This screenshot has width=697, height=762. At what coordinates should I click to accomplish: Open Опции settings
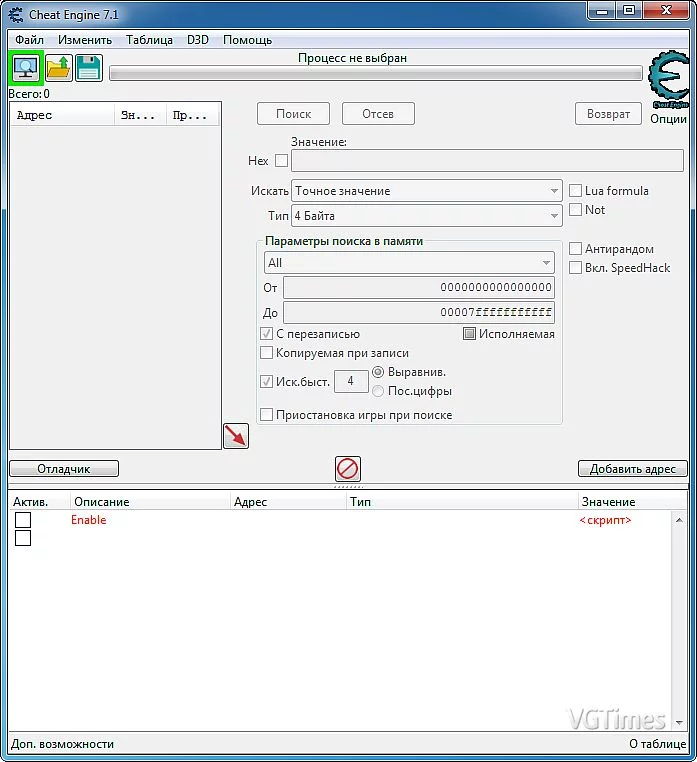click(x=668, y=119)
